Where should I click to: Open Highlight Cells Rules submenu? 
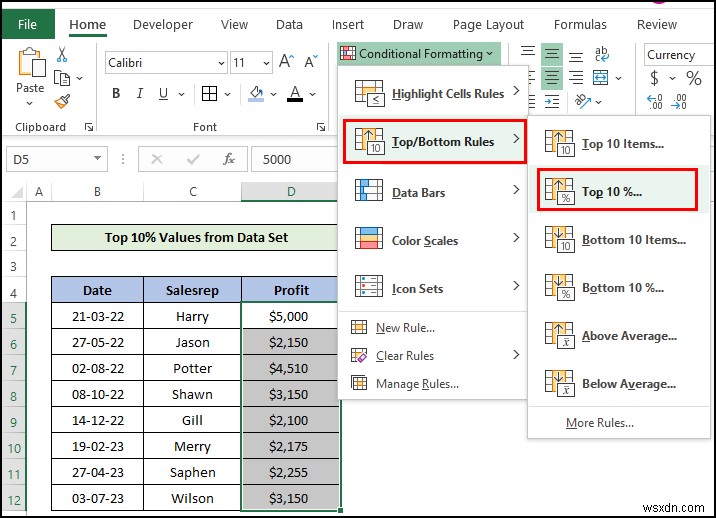433,93
